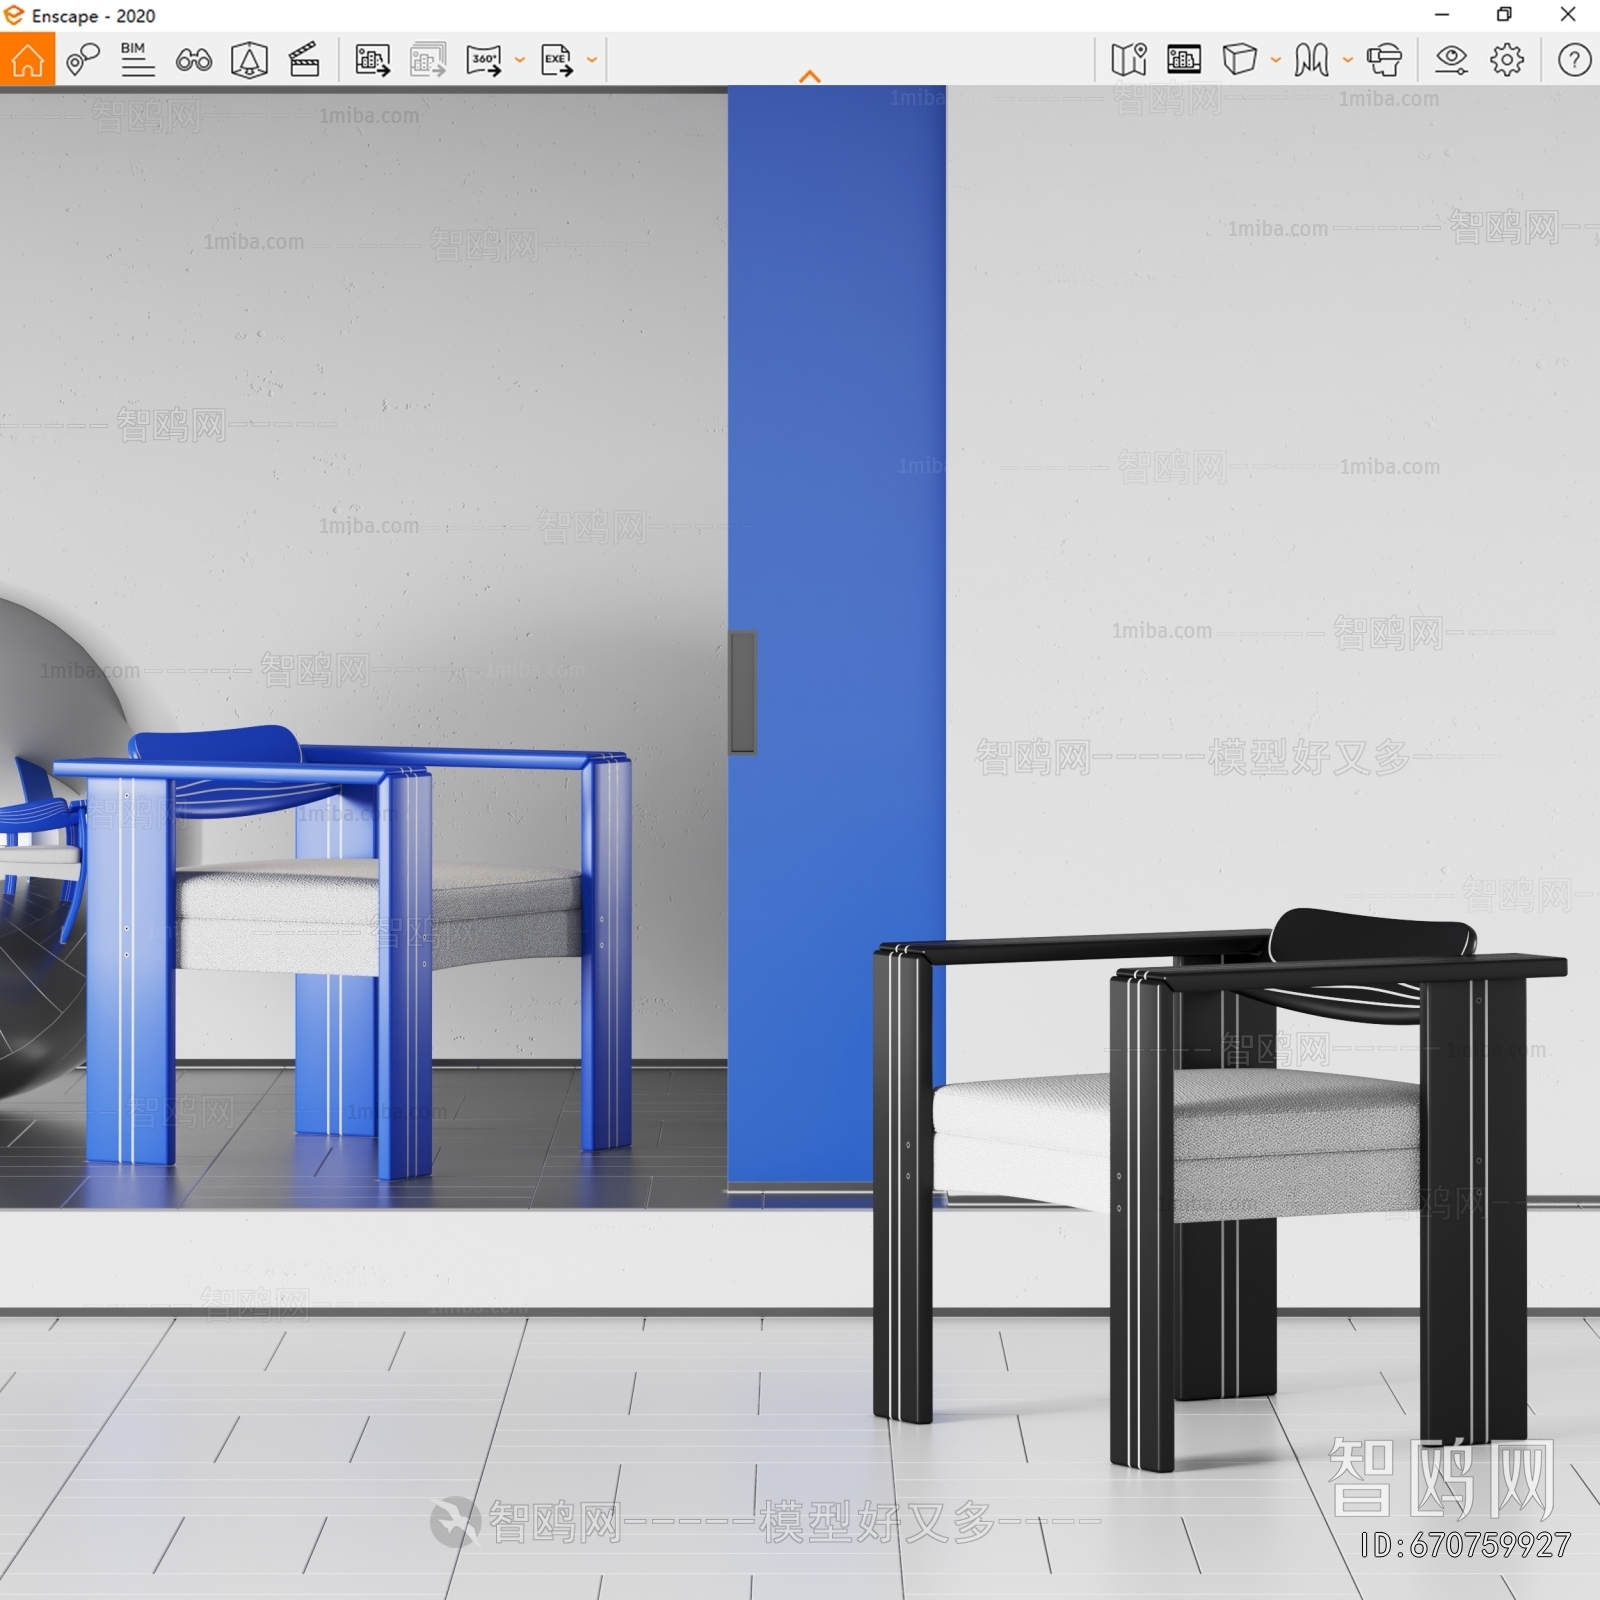
Task: Expand the navigation mode dropdown arrow
Action: pyautogui.click(x=1347, y=60)
